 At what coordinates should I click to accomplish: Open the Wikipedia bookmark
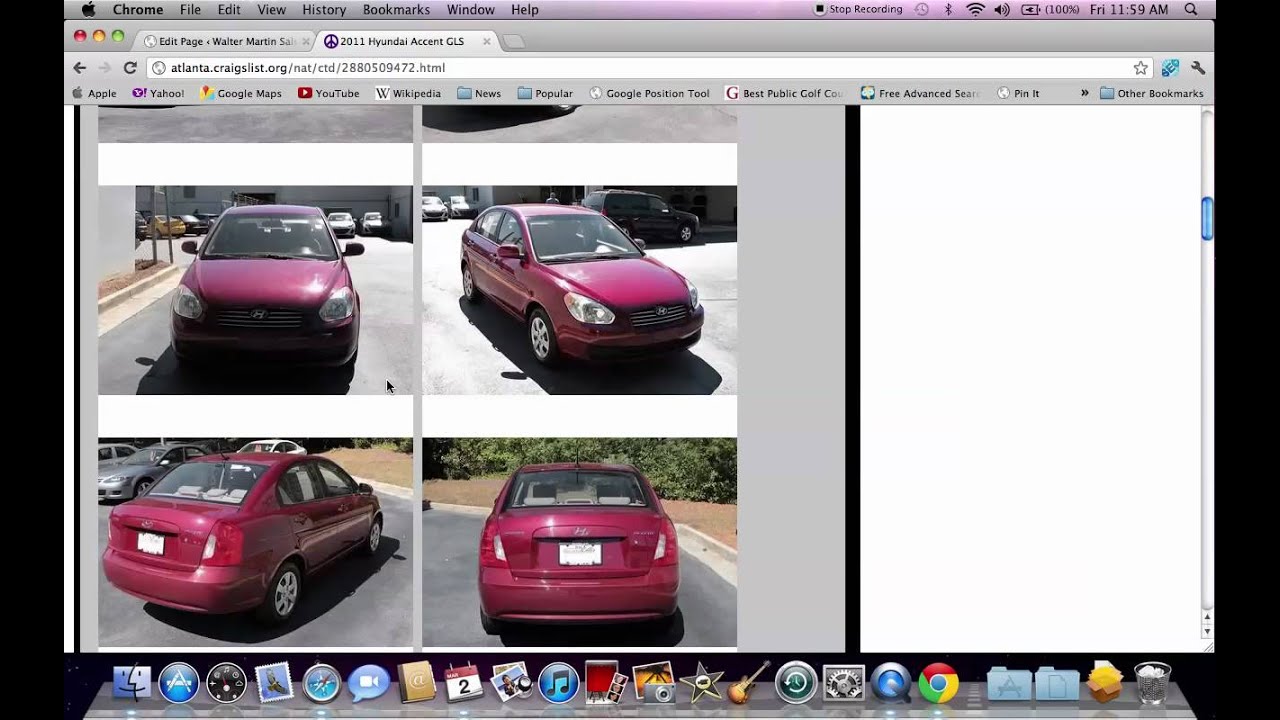pyautogui.click(x=408, y=93)
